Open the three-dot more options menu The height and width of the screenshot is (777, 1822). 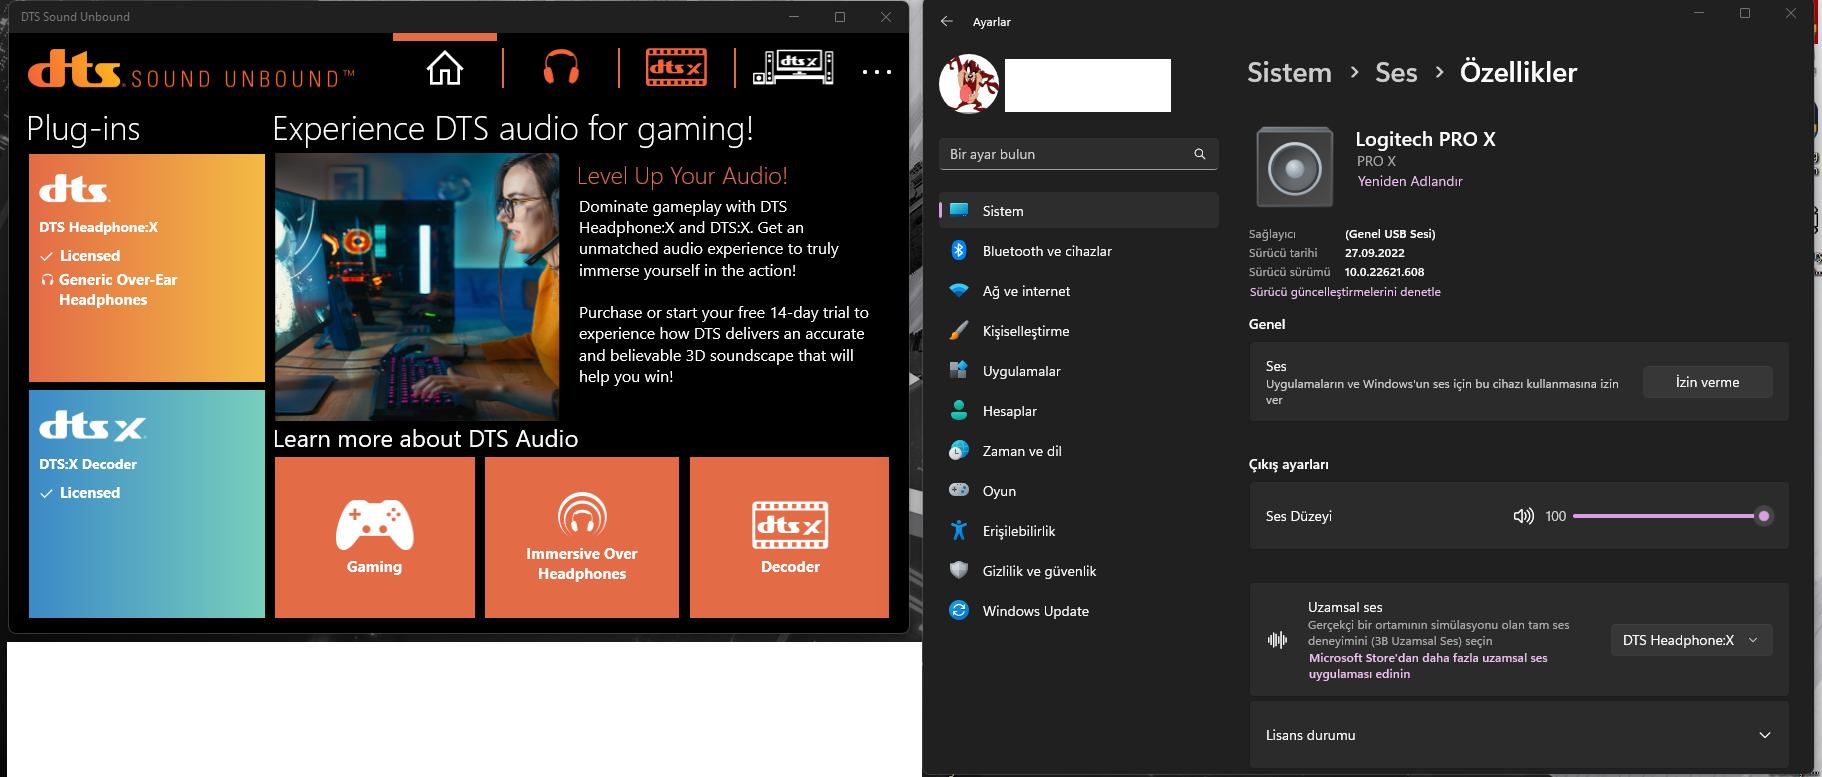pos(877,72)
